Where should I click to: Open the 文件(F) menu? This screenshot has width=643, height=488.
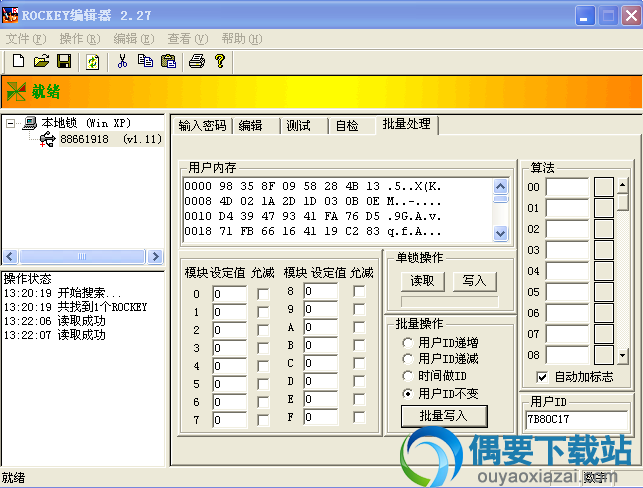(26, 39)
